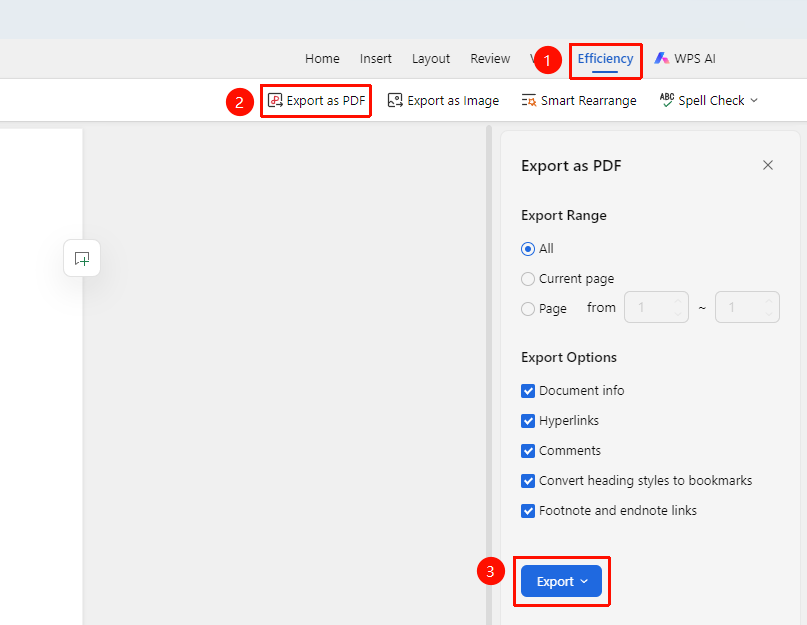Open the Home tab
This screenshot has height=625, width=807.
(322, 59)
